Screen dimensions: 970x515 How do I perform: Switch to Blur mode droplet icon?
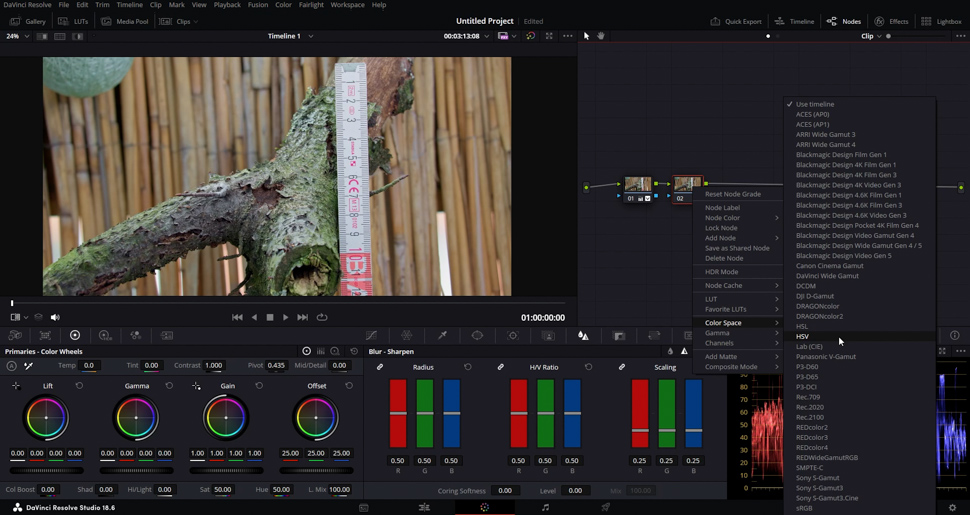pos(670,351)
